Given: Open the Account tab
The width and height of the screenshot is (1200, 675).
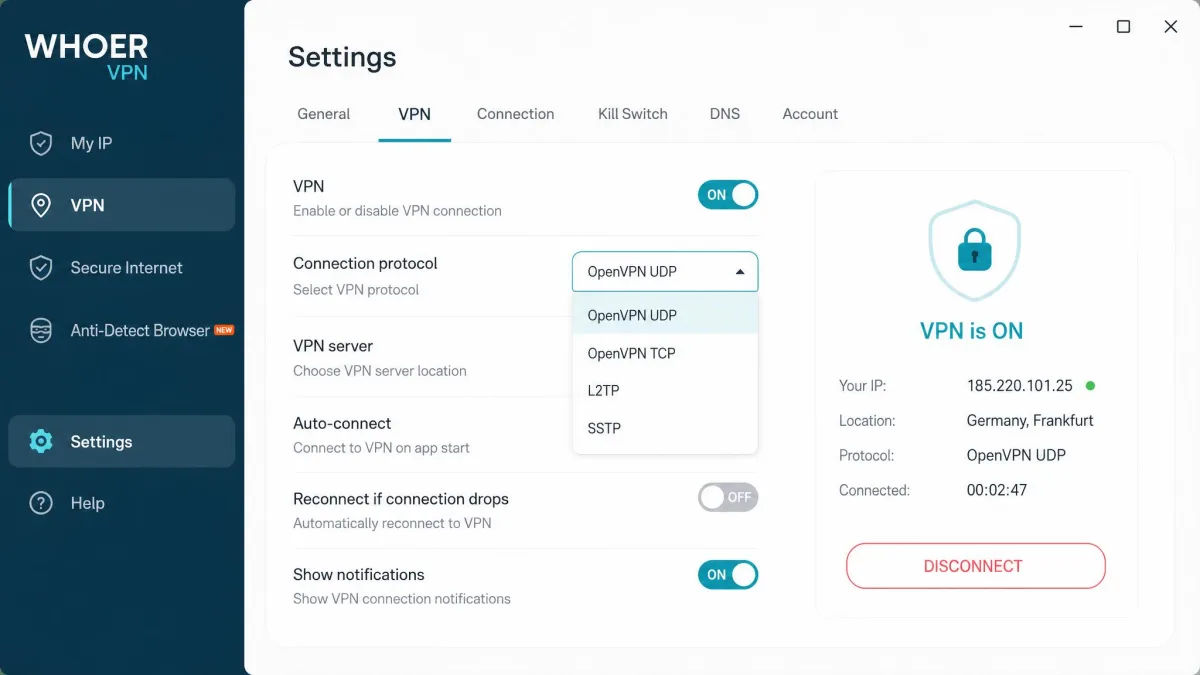Looking at the screenshot, I should 810,114.
